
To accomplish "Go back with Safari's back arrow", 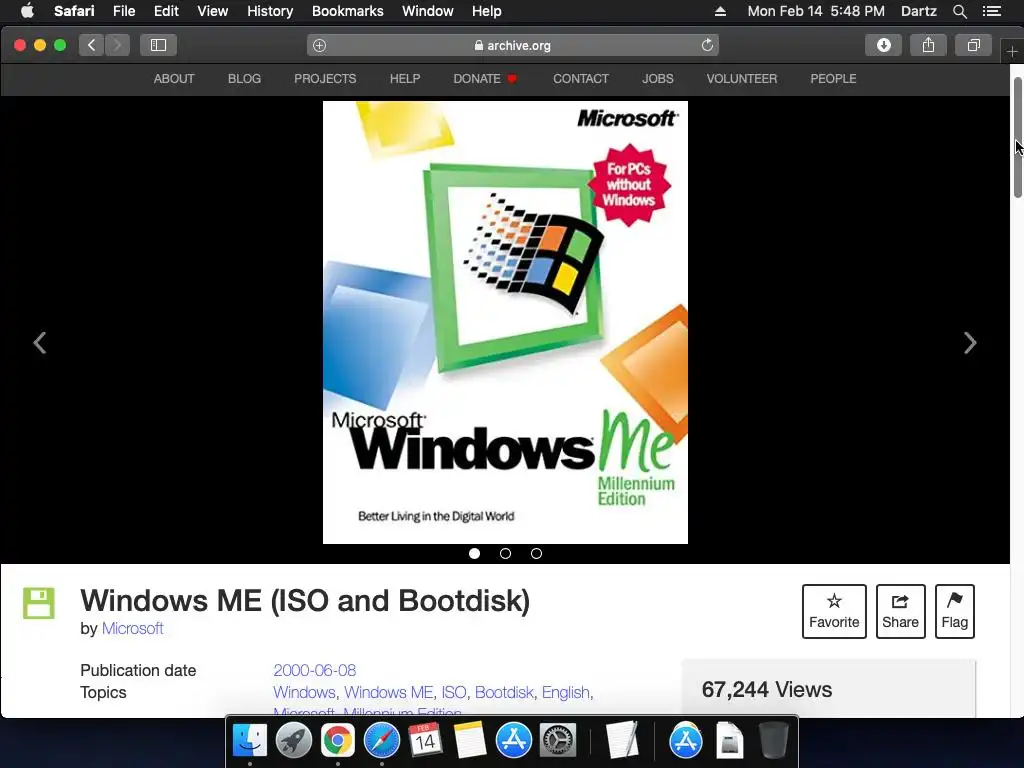I will pos(91,45).
